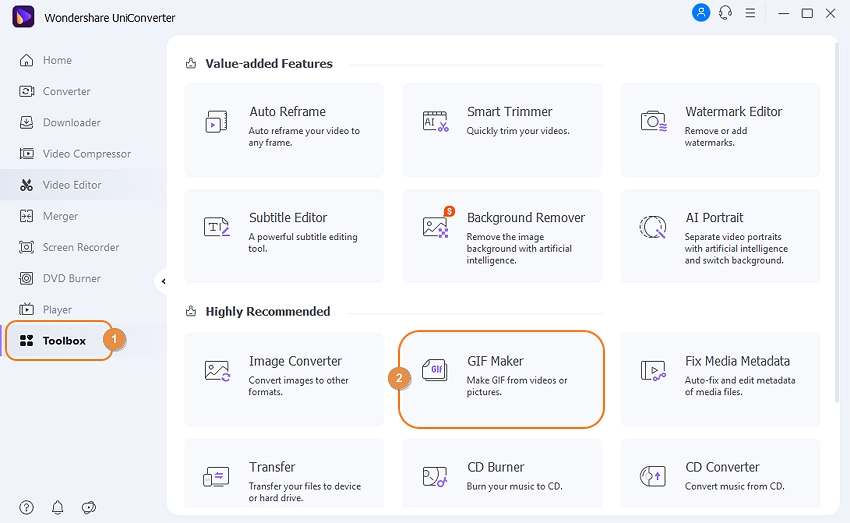
Task: Open the GIF Maker tool
Action: (502, 379)
